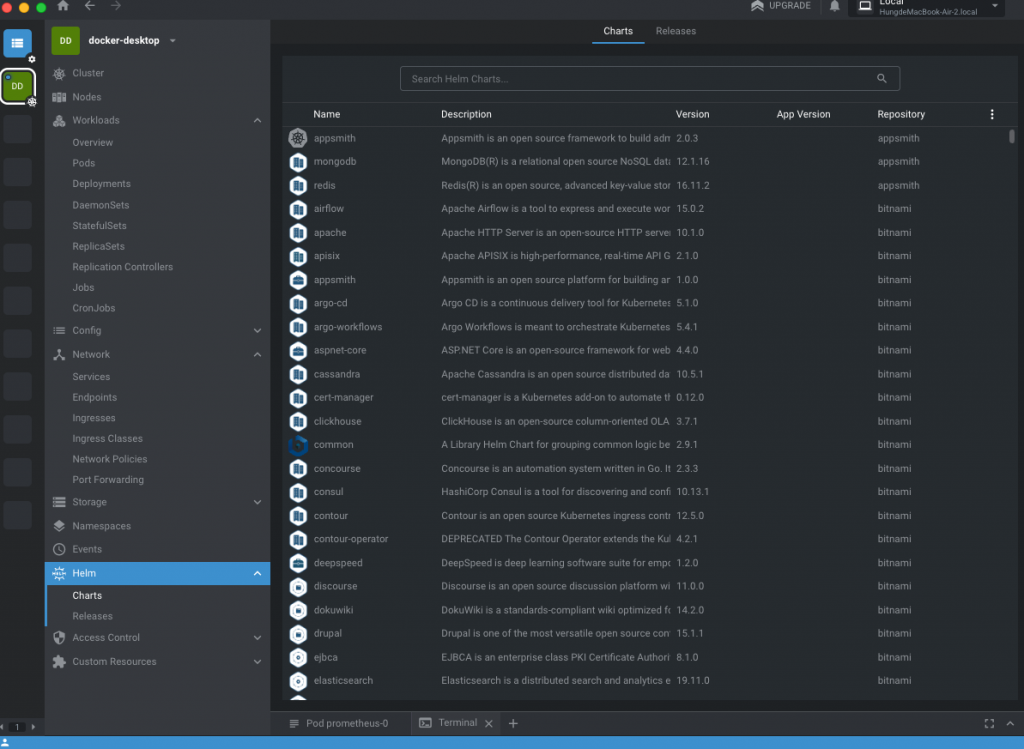Sort by the Repository column header
This screenshot has height=749, width=1024.
point(901,114)
